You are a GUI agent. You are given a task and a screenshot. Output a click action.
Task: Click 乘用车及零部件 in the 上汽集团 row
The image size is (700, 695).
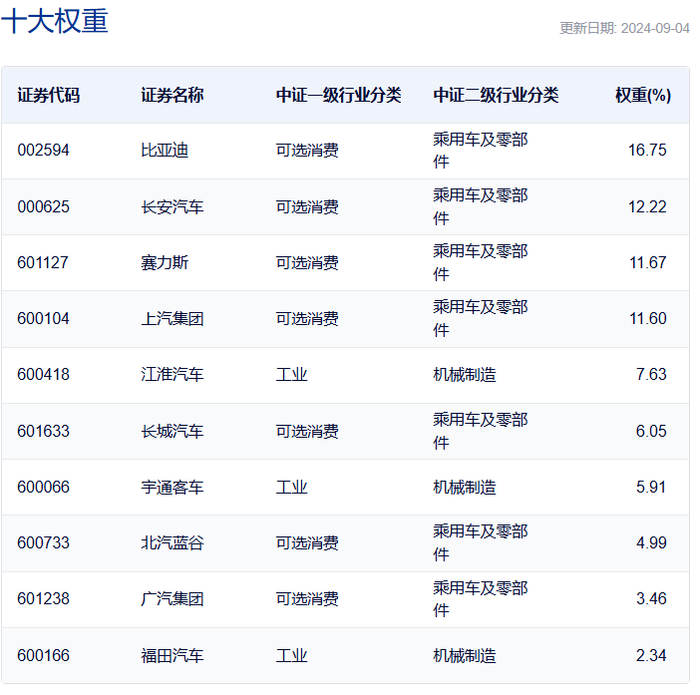coord(480,319)
